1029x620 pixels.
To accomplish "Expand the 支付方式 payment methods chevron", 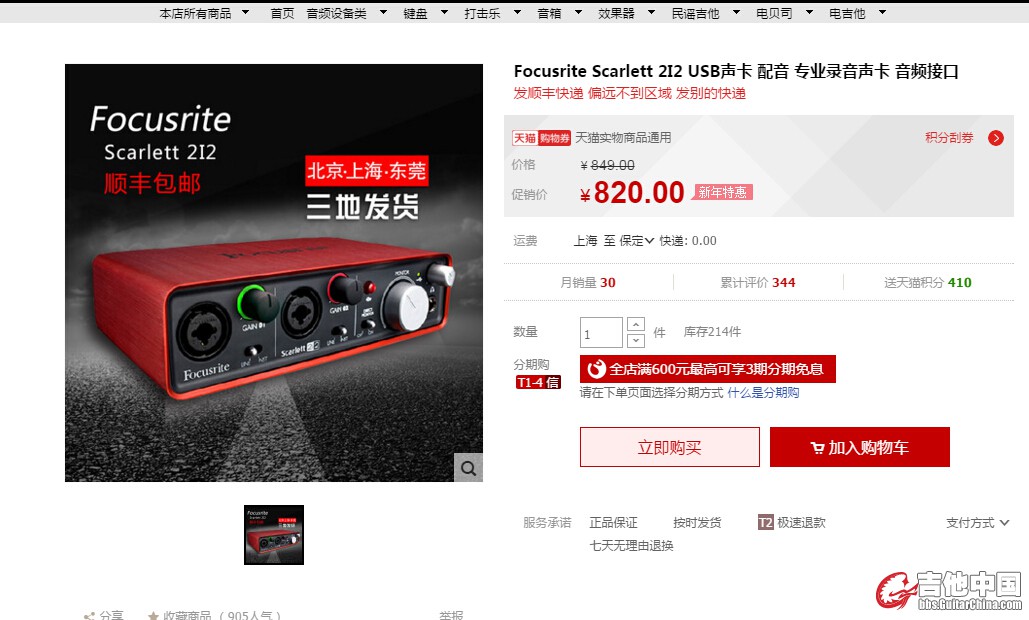I will (1004, 523).
